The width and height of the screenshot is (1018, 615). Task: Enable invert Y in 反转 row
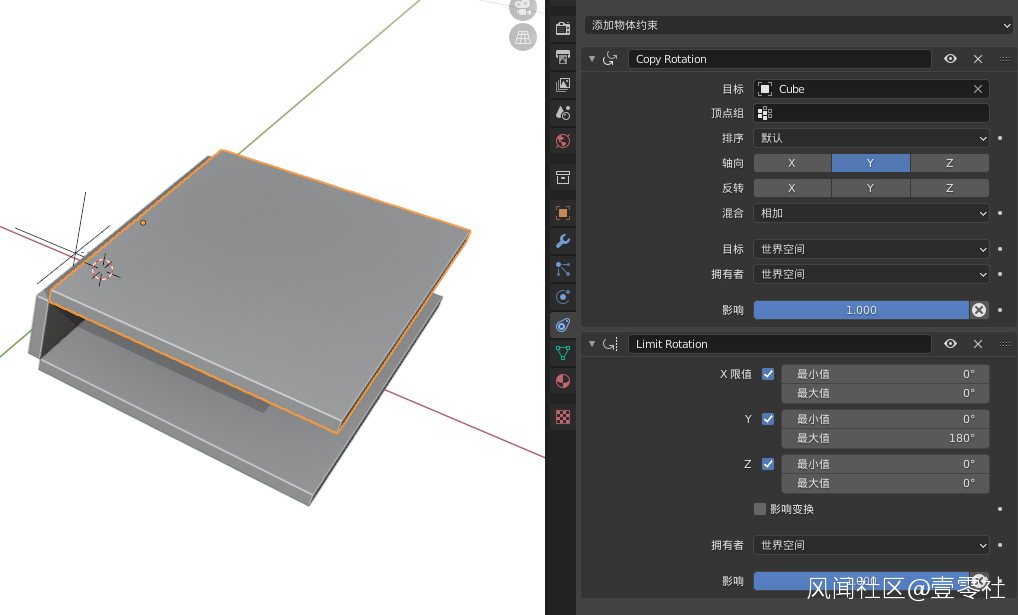coord(870,188)
